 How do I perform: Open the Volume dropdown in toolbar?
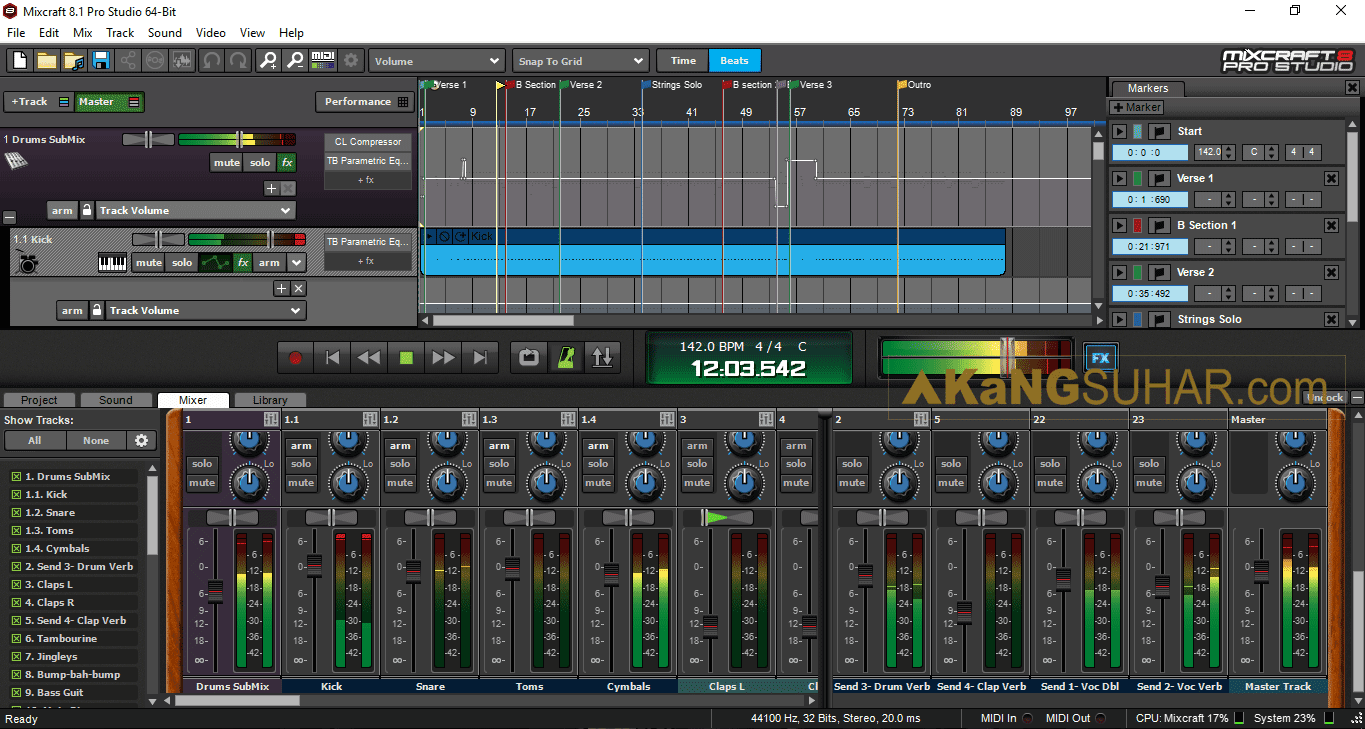coord(436,61)
